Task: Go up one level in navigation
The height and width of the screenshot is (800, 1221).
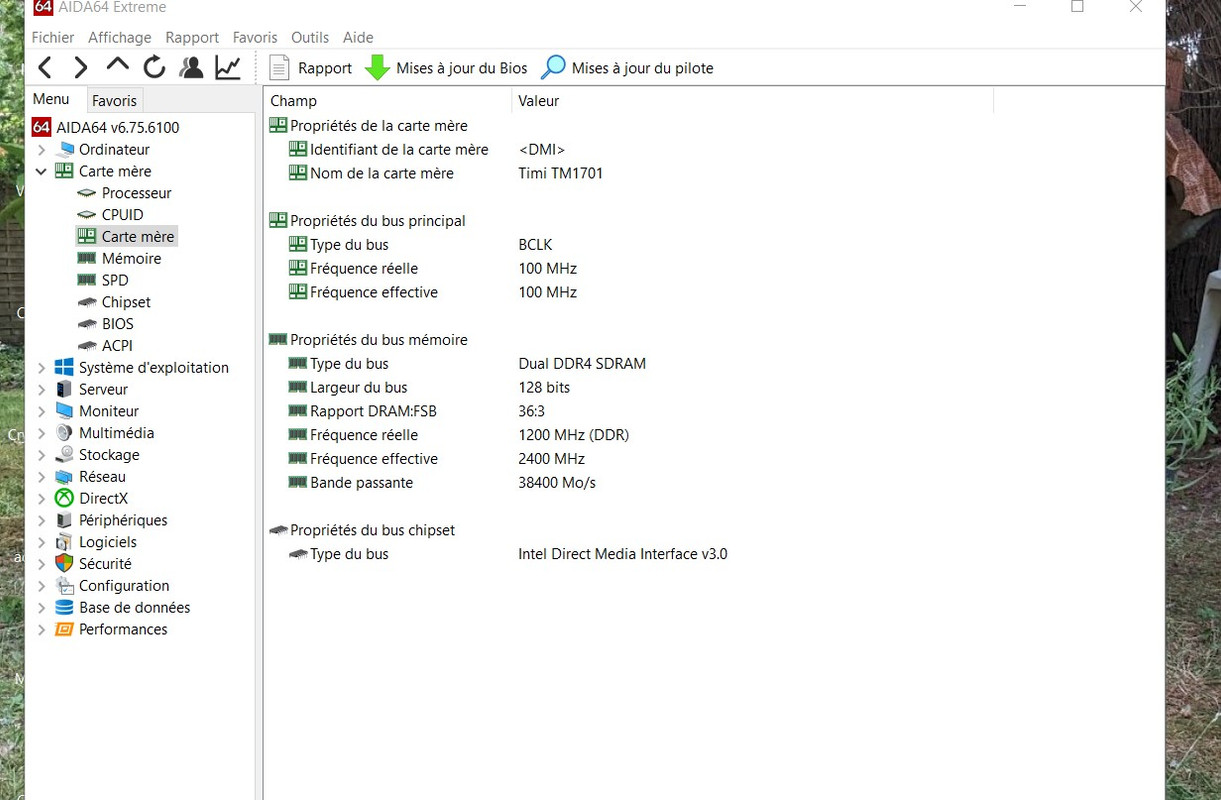Action: click(x=117, y=66)
